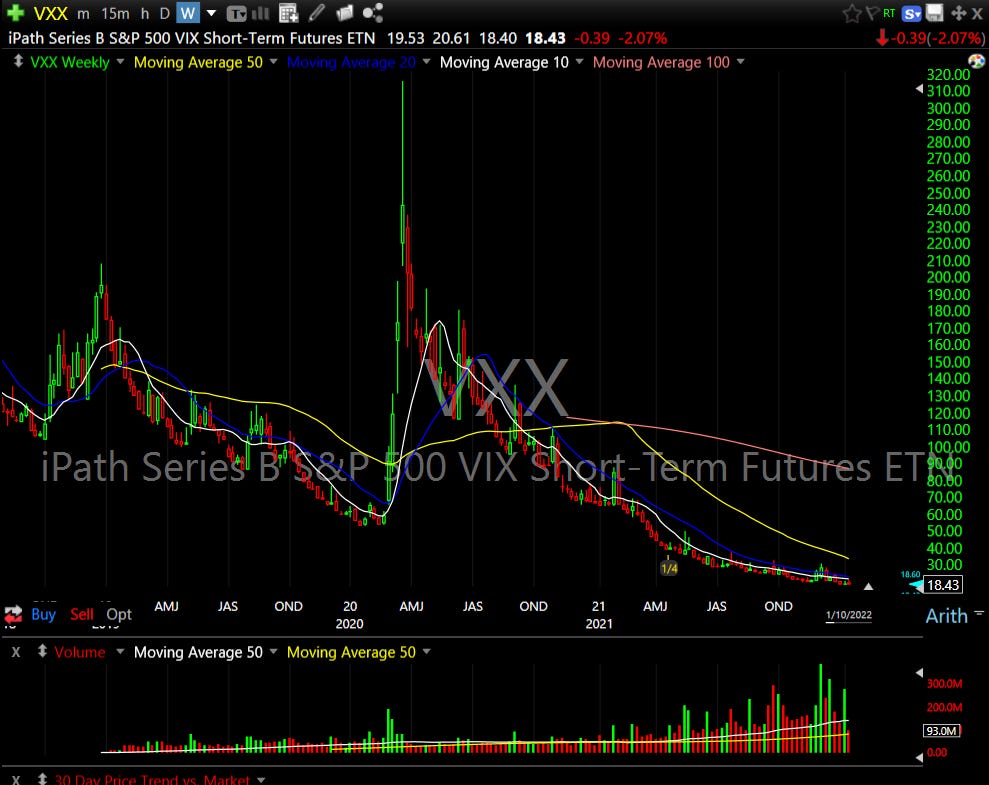Expand Moving Average 10 dropdown arrow
This screenshot has width=989, height=785.
coord(579,61)
